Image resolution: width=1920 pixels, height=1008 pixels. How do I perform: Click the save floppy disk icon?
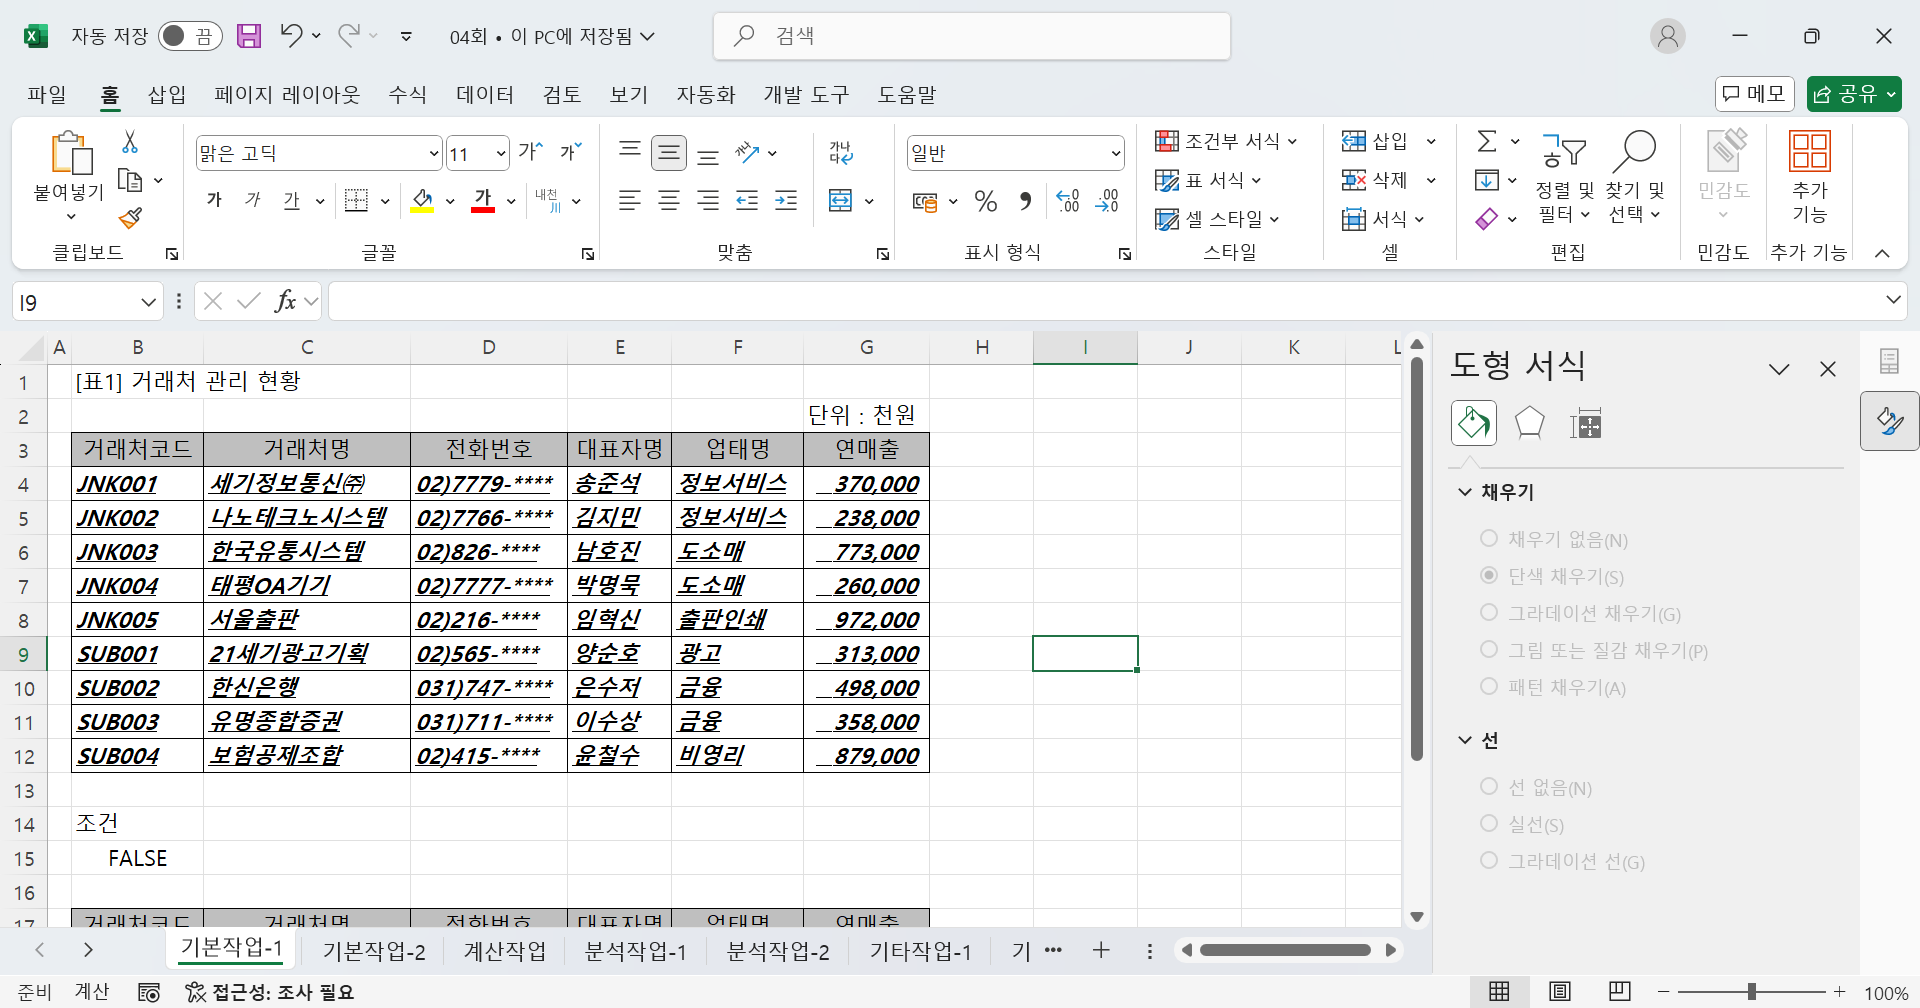(249, 36)
